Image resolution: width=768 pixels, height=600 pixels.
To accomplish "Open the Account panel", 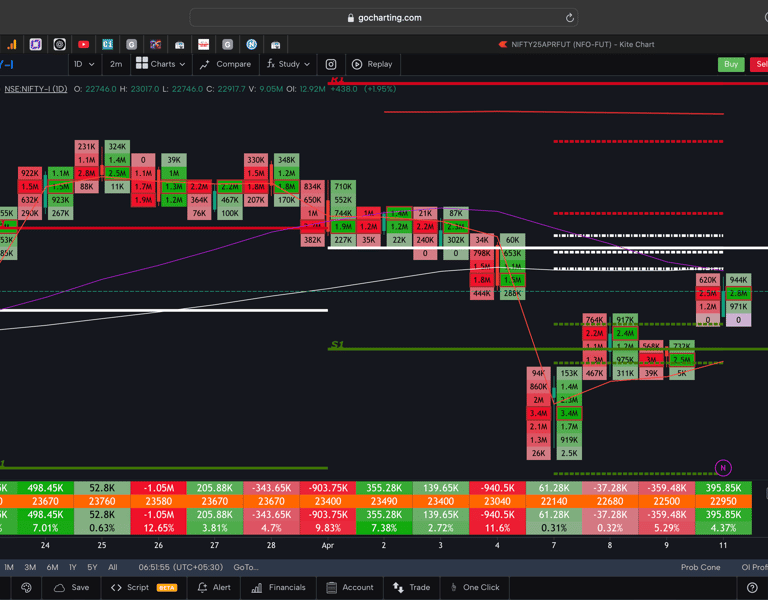I will (x=350, y=588).
